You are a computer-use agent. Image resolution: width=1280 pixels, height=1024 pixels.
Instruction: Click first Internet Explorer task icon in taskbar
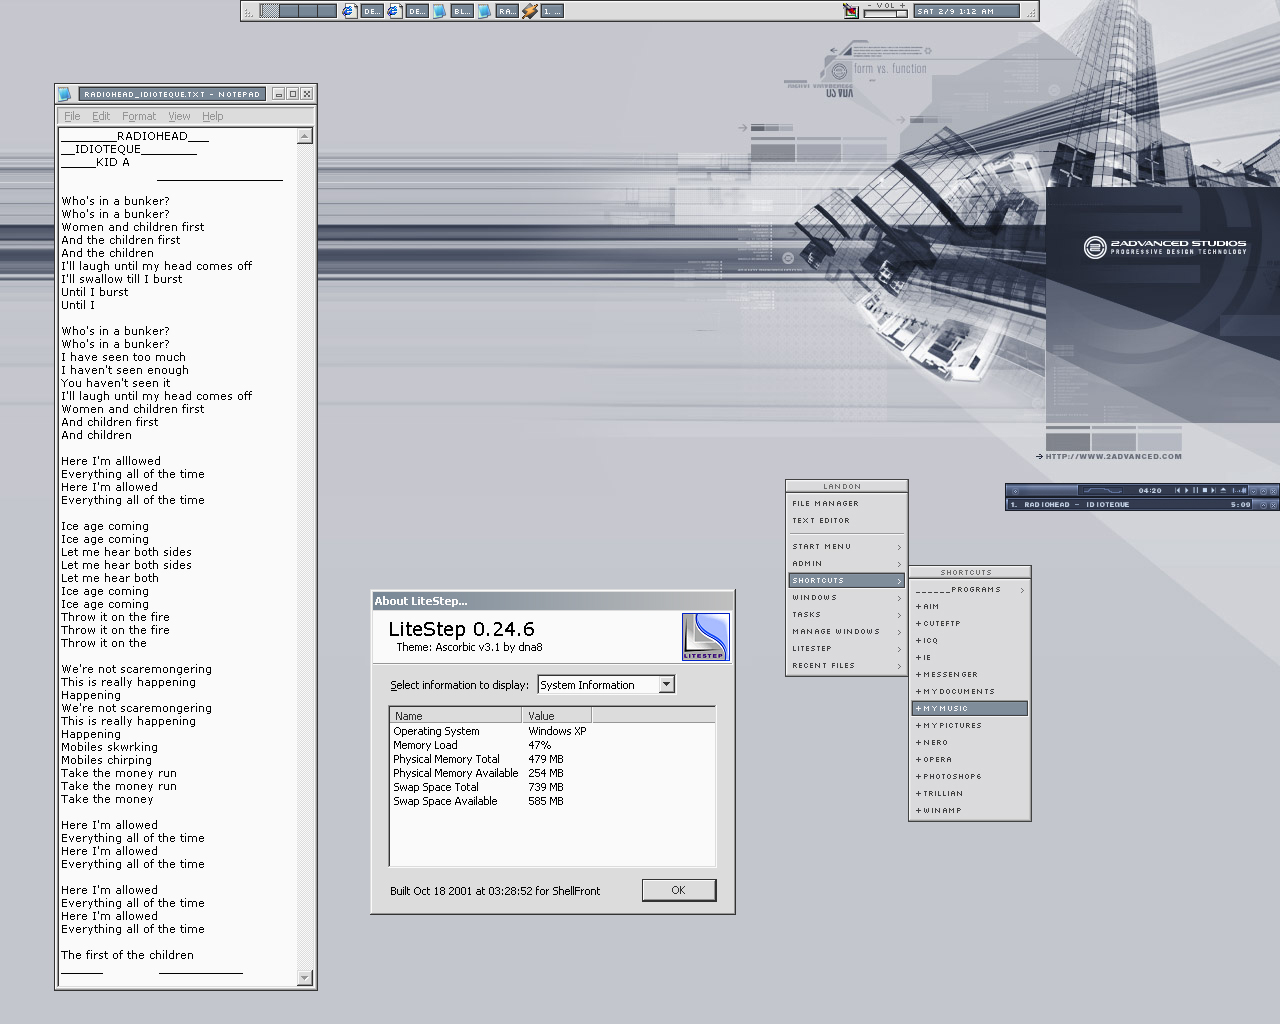(349, 11)
